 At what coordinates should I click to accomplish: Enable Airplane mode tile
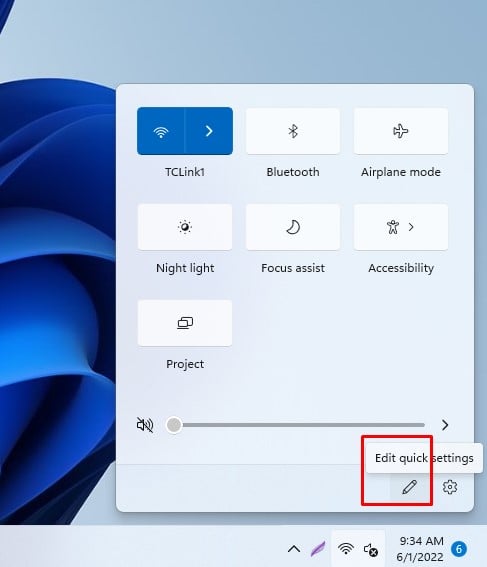coord(401,131)
